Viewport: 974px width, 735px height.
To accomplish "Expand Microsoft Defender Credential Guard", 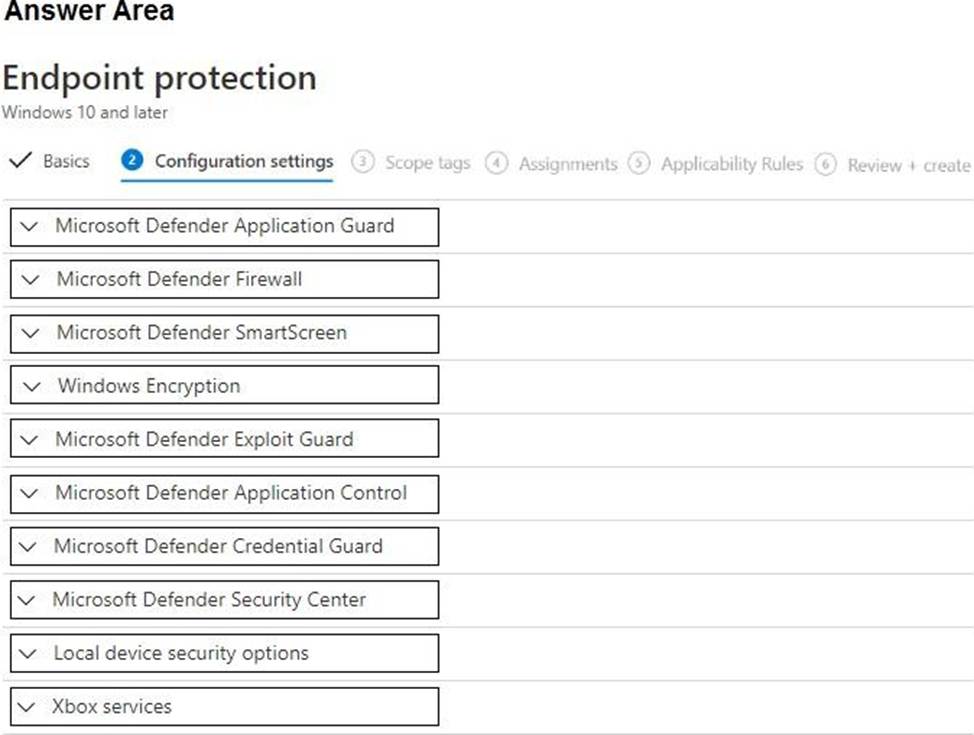I will click(x=224, y=546).
